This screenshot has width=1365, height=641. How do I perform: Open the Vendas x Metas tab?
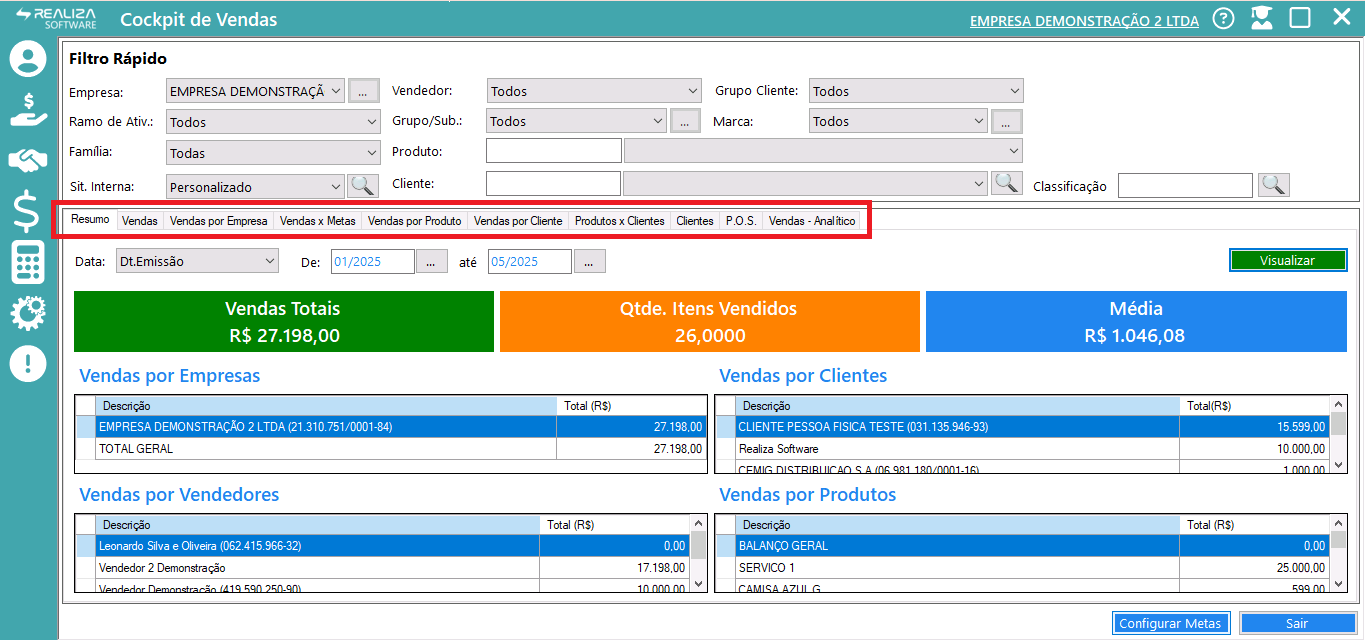click(318, 221)
